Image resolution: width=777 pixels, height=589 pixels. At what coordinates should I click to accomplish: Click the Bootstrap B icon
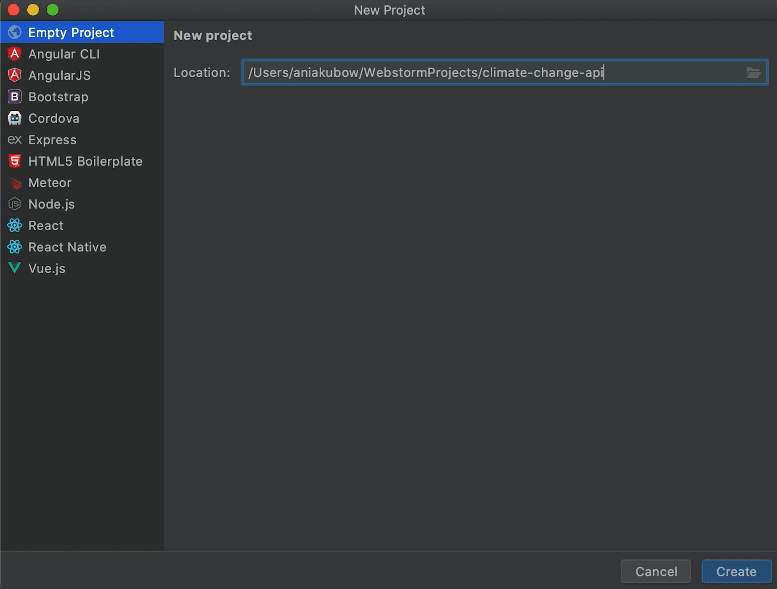14,97
